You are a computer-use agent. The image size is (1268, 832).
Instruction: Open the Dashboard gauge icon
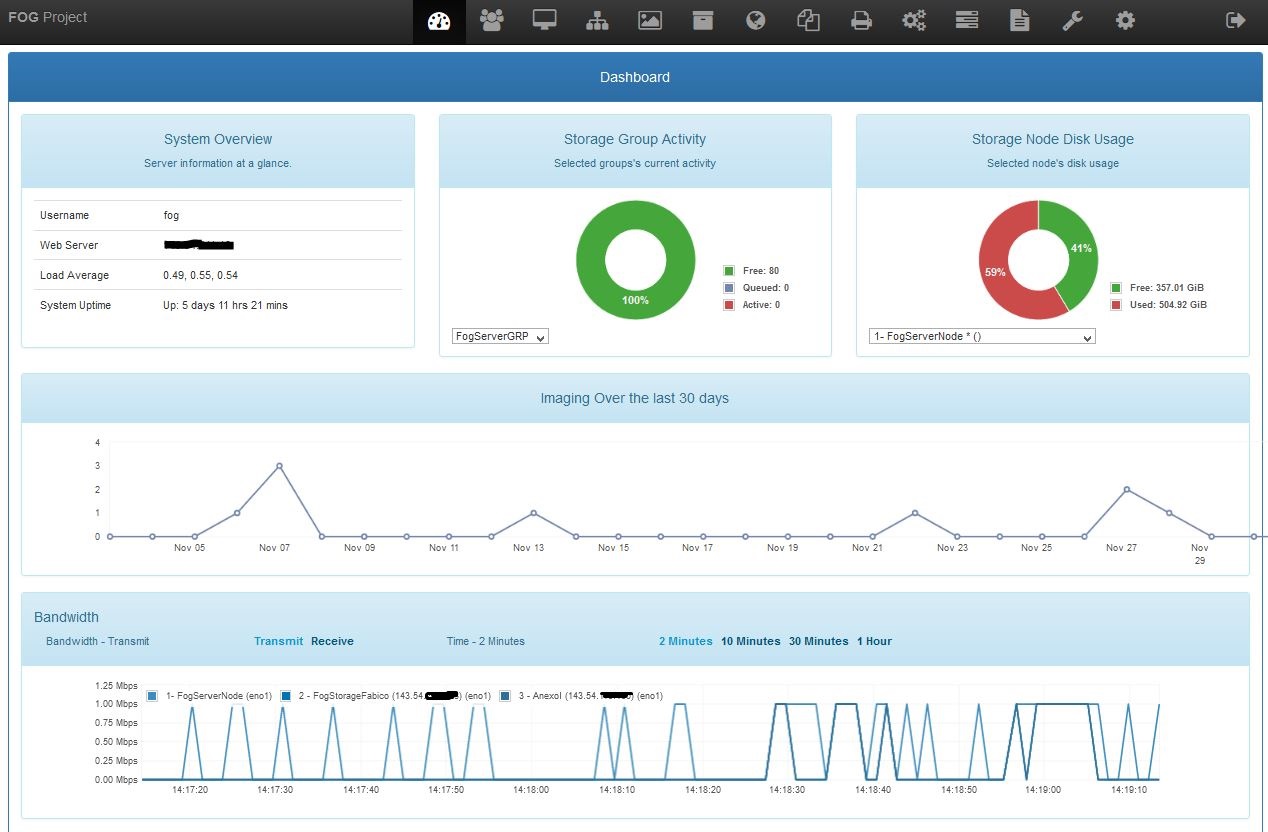pyautogui.click(x=439, y=21)
